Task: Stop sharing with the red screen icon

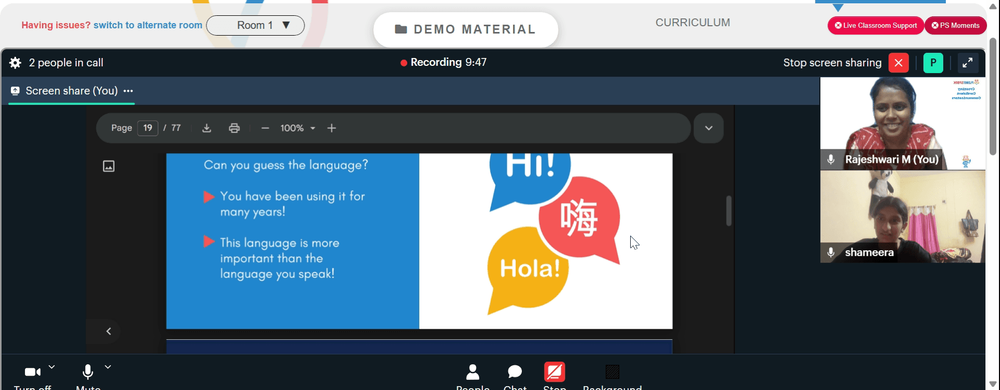Action: click(554, 372)
